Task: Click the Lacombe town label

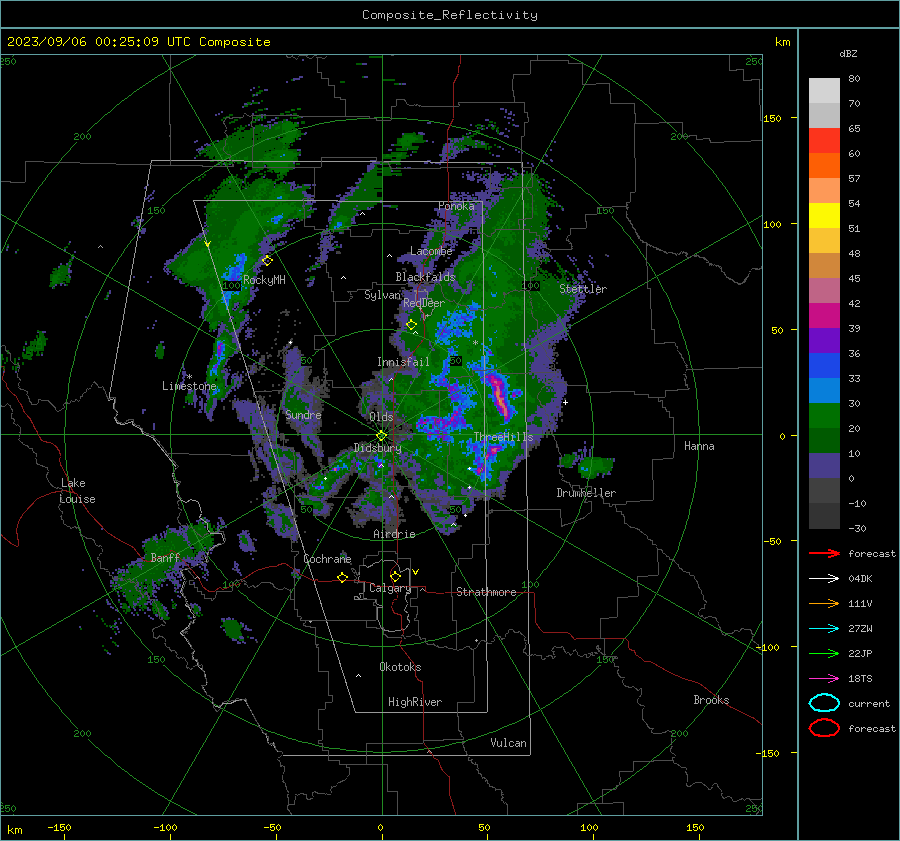Action: point(431,251)
